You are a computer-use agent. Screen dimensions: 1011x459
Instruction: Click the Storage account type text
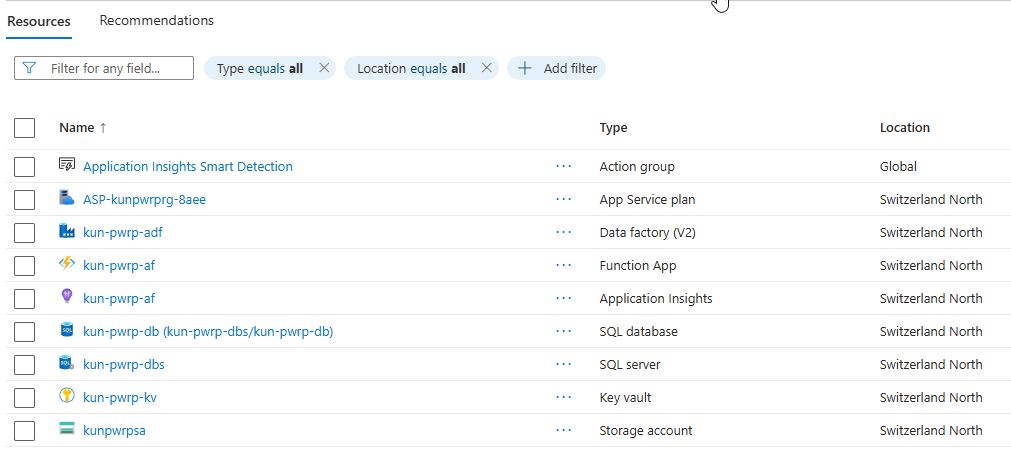646,431
